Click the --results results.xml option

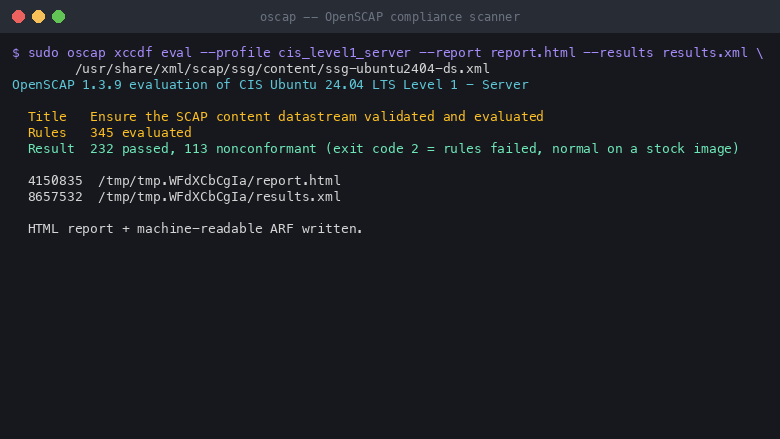[666, 53]
